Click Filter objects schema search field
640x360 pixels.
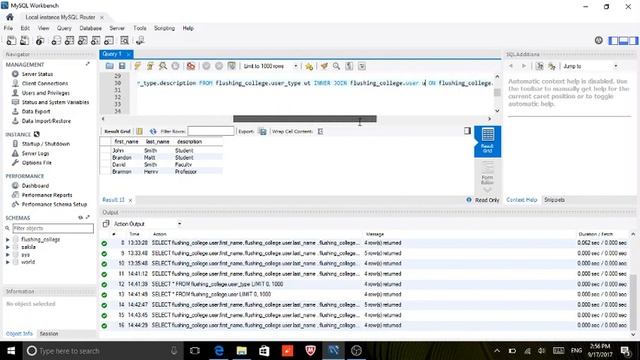click(53, 228)
